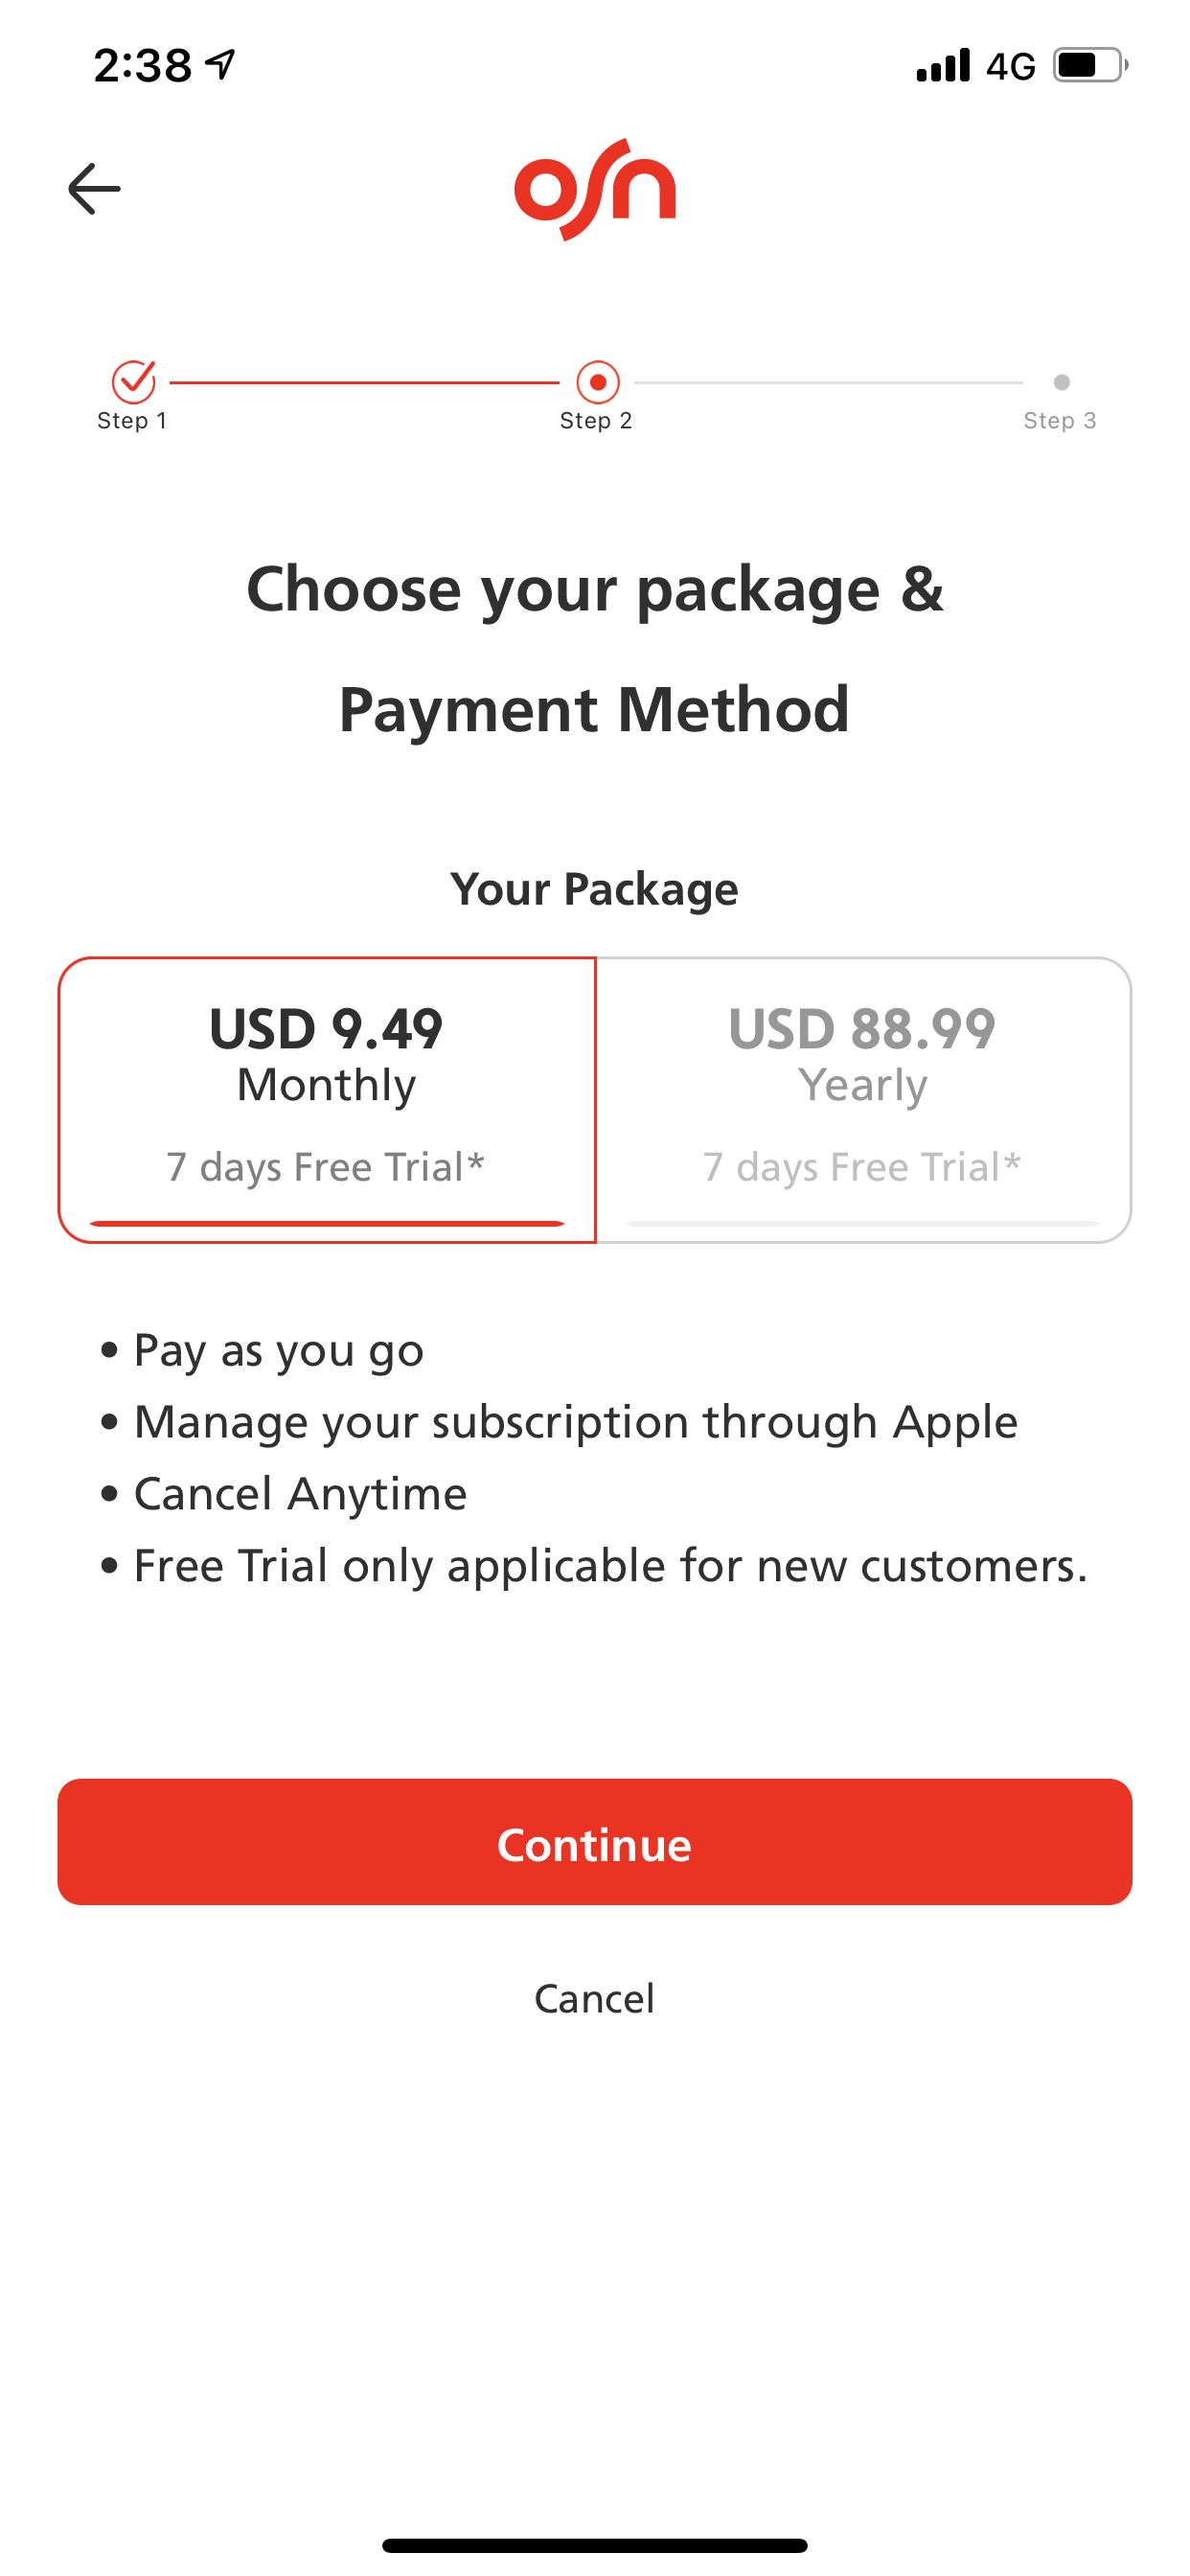Tap the Monthly 7 days Free Trial text

coord(326,1167)
